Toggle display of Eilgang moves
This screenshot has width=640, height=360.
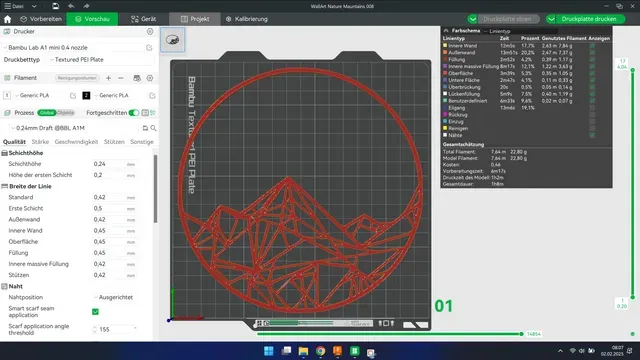click(x=592, y=108)
